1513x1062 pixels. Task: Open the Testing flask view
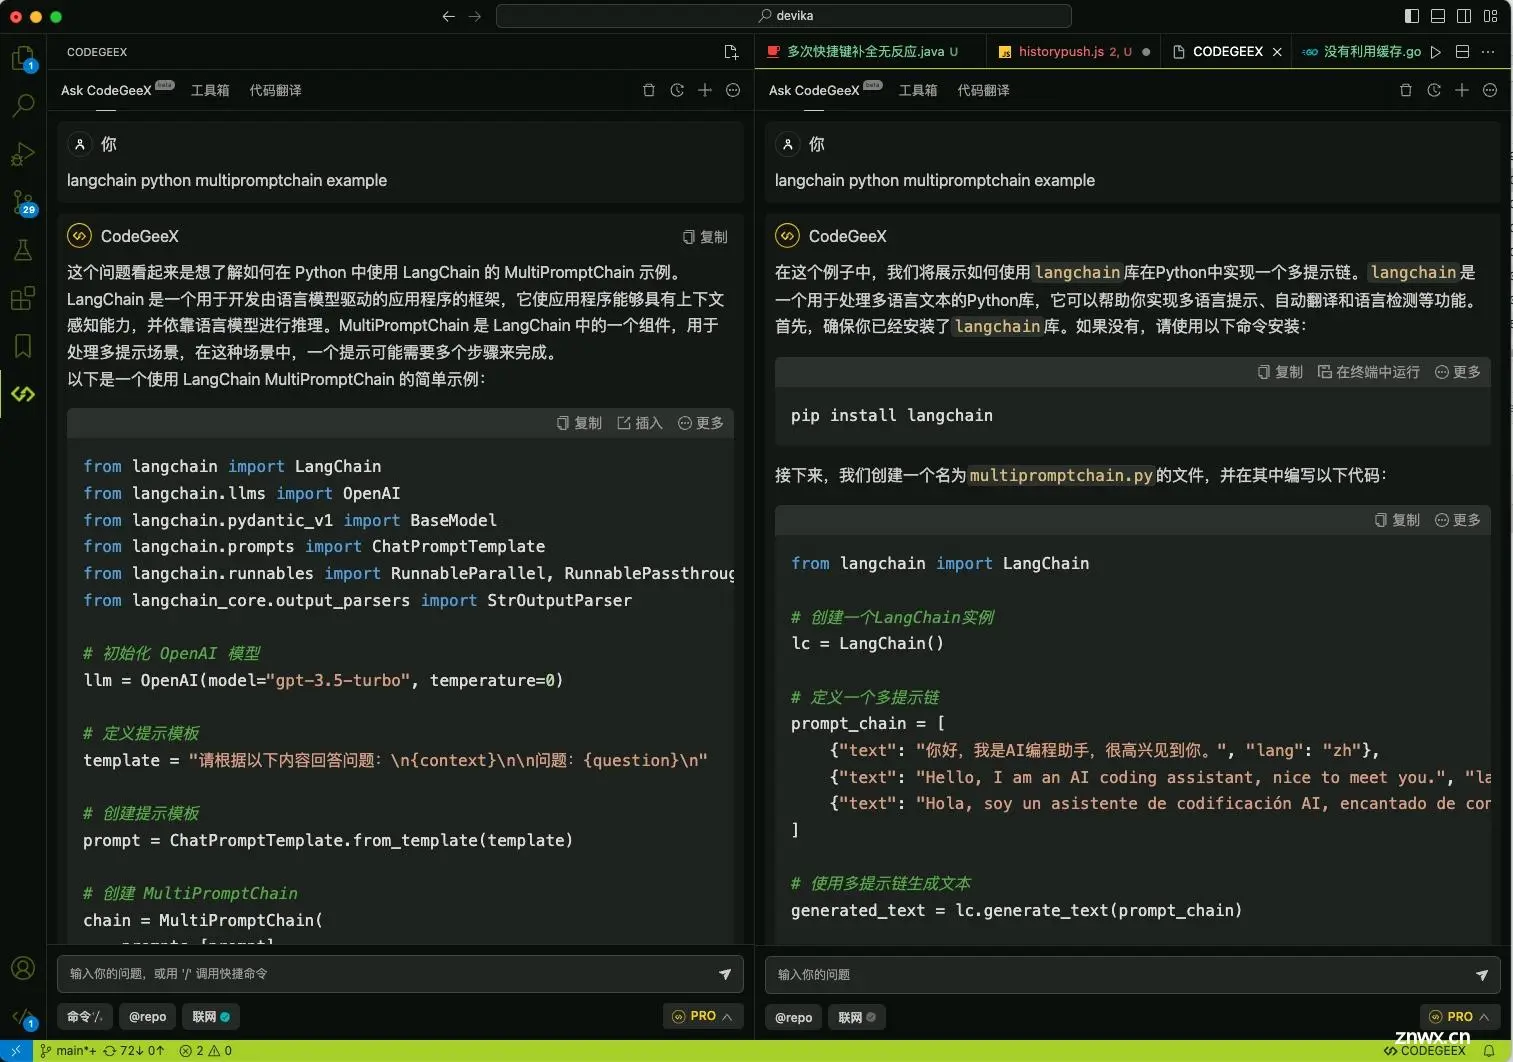[x=22, y=250]
